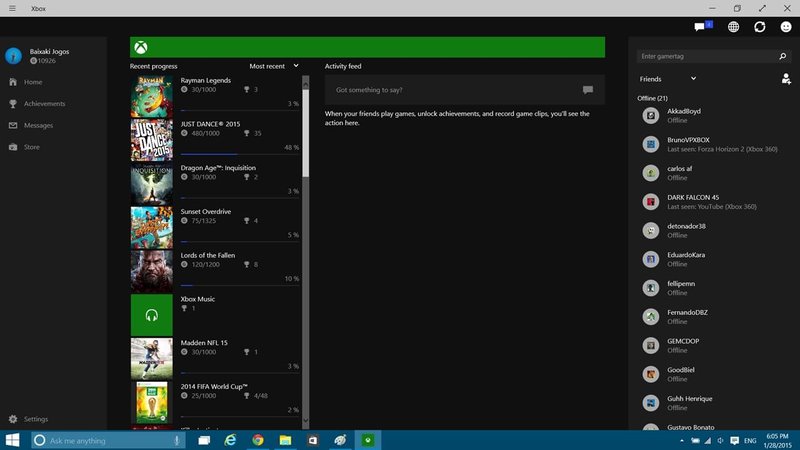The width and height of the screenshot is (800, 450).
Task: Open friend BrunoVPXBOX's profile
Action: (713, 144)
